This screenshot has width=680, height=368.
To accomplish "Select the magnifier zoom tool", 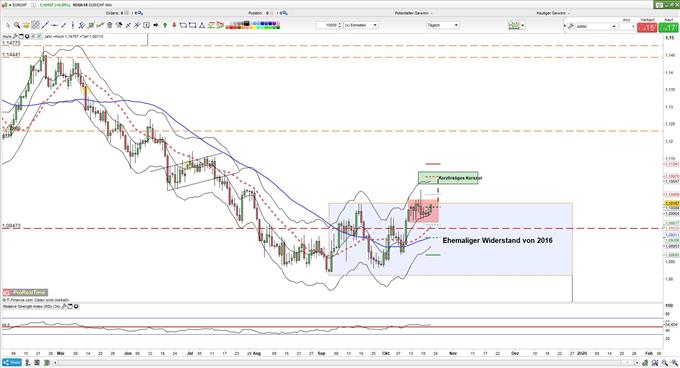I will click(x=17, y=25).
